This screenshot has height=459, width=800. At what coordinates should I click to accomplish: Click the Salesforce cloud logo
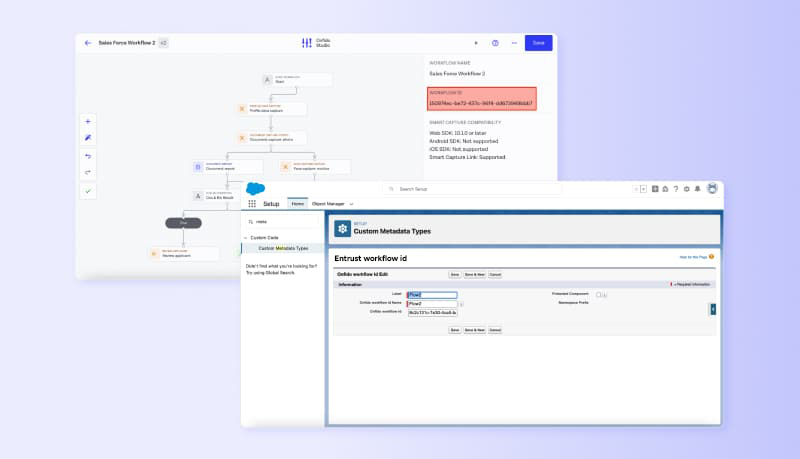click(x=256, y=189)
